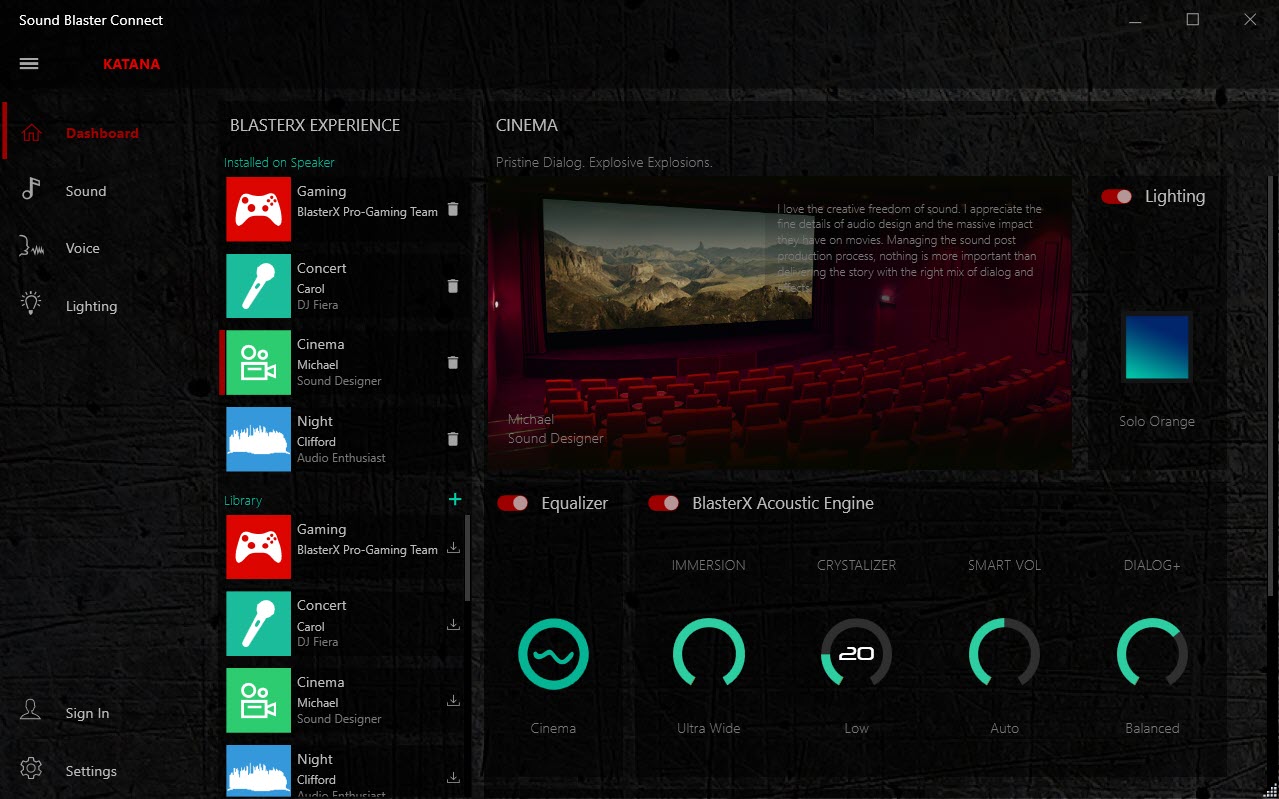The height and width of the screenshot is (799, 1279).
Task: Select installed Night skyline tile
Action: pyautogui.click(x=258, y=439)
